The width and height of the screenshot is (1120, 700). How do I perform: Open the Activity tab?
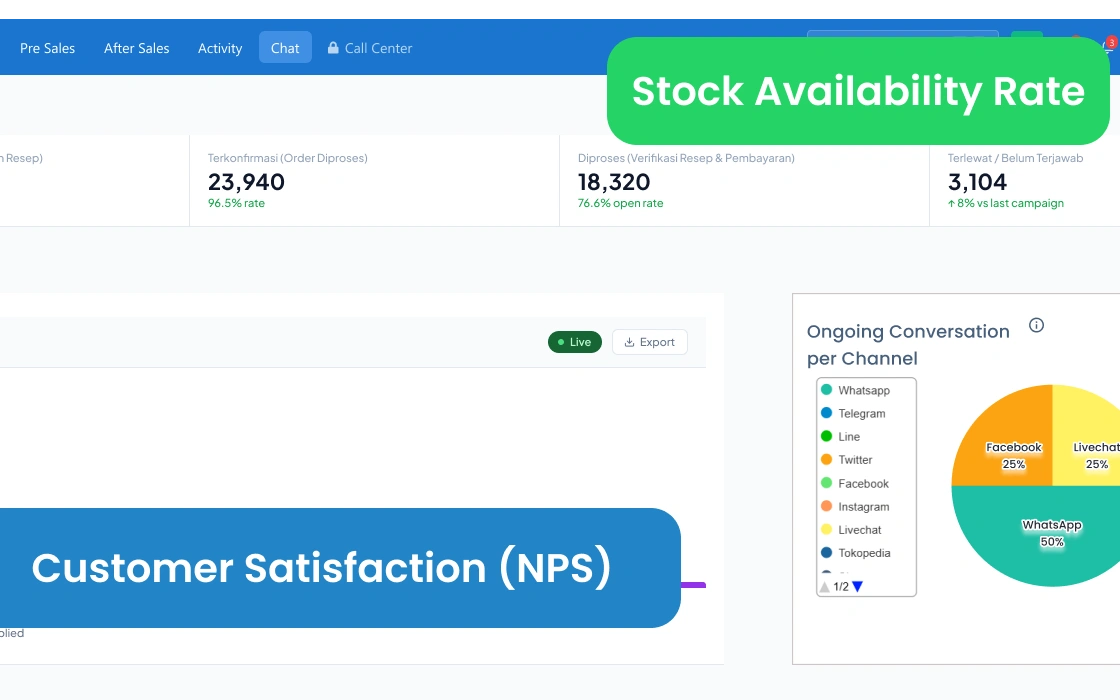tap(220, 48)
